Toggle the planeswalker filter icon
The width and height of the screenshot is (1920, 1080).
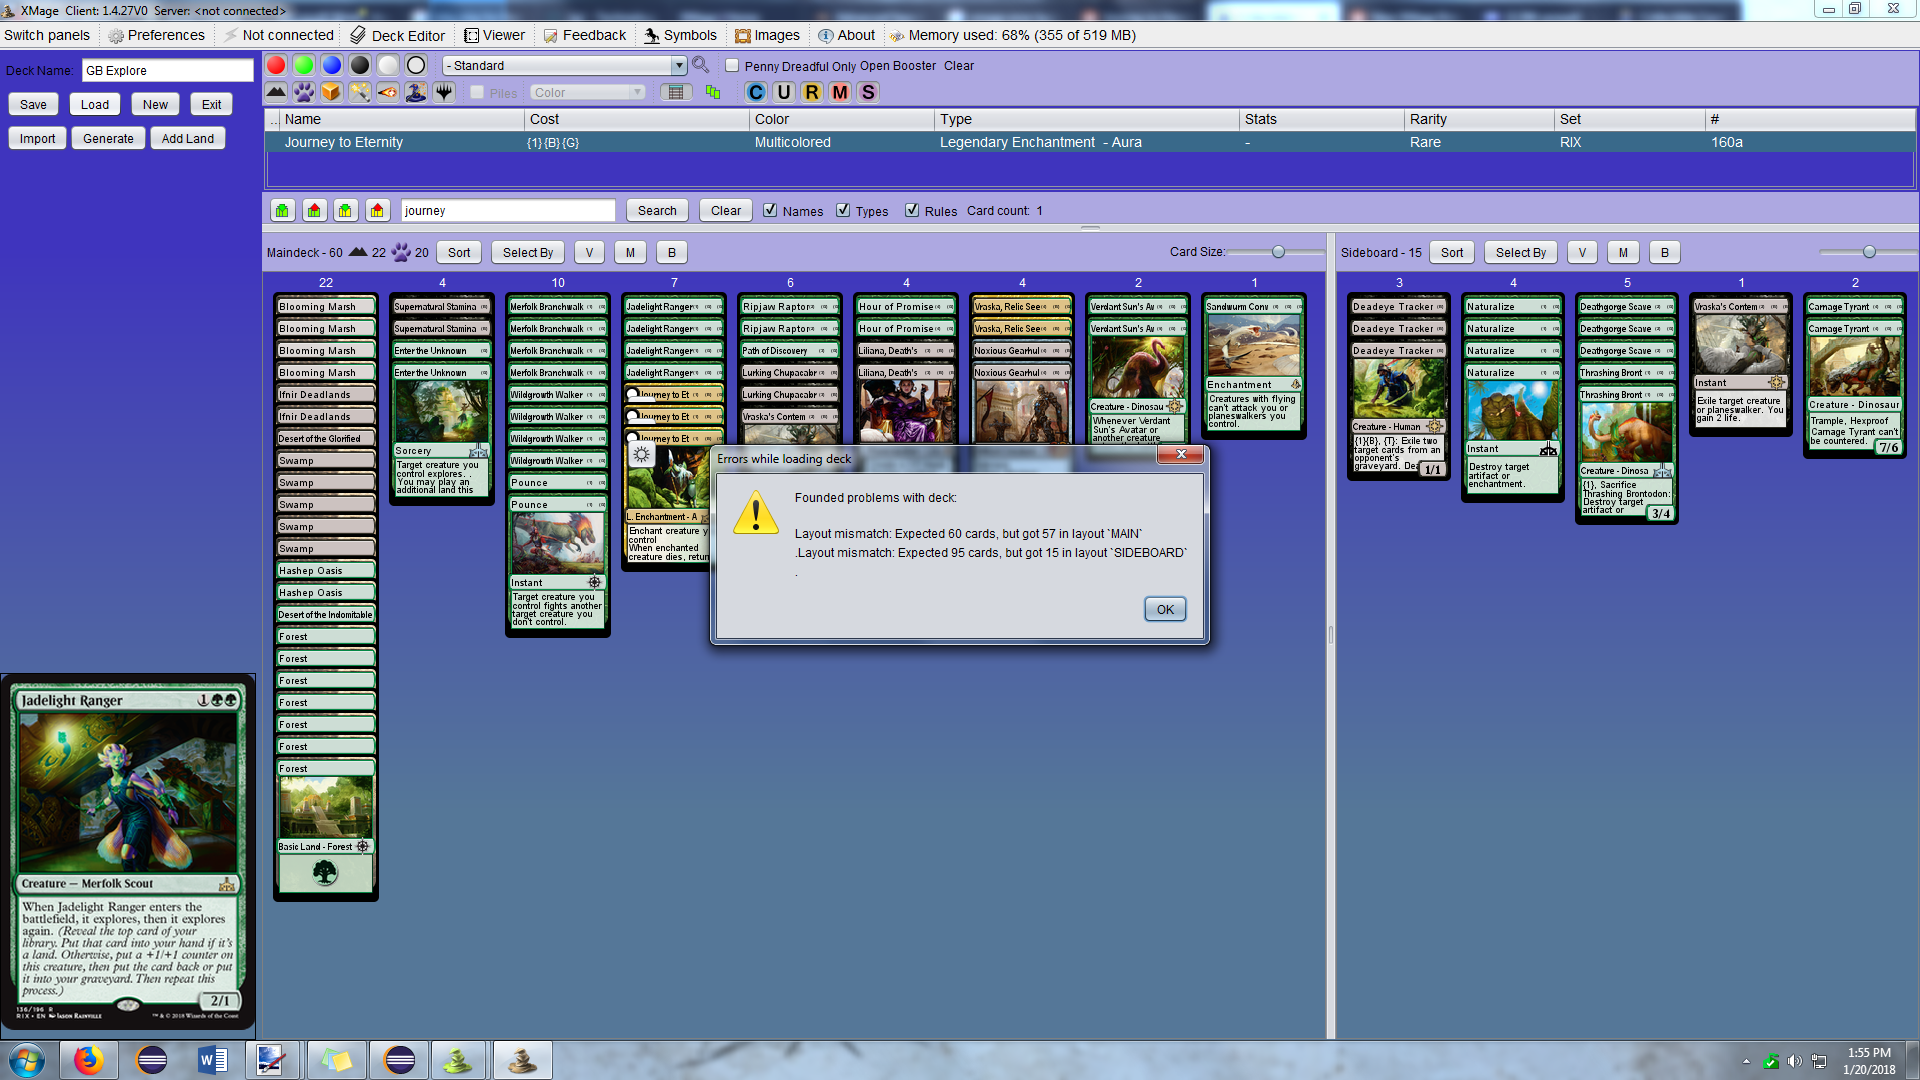point(444,92)
